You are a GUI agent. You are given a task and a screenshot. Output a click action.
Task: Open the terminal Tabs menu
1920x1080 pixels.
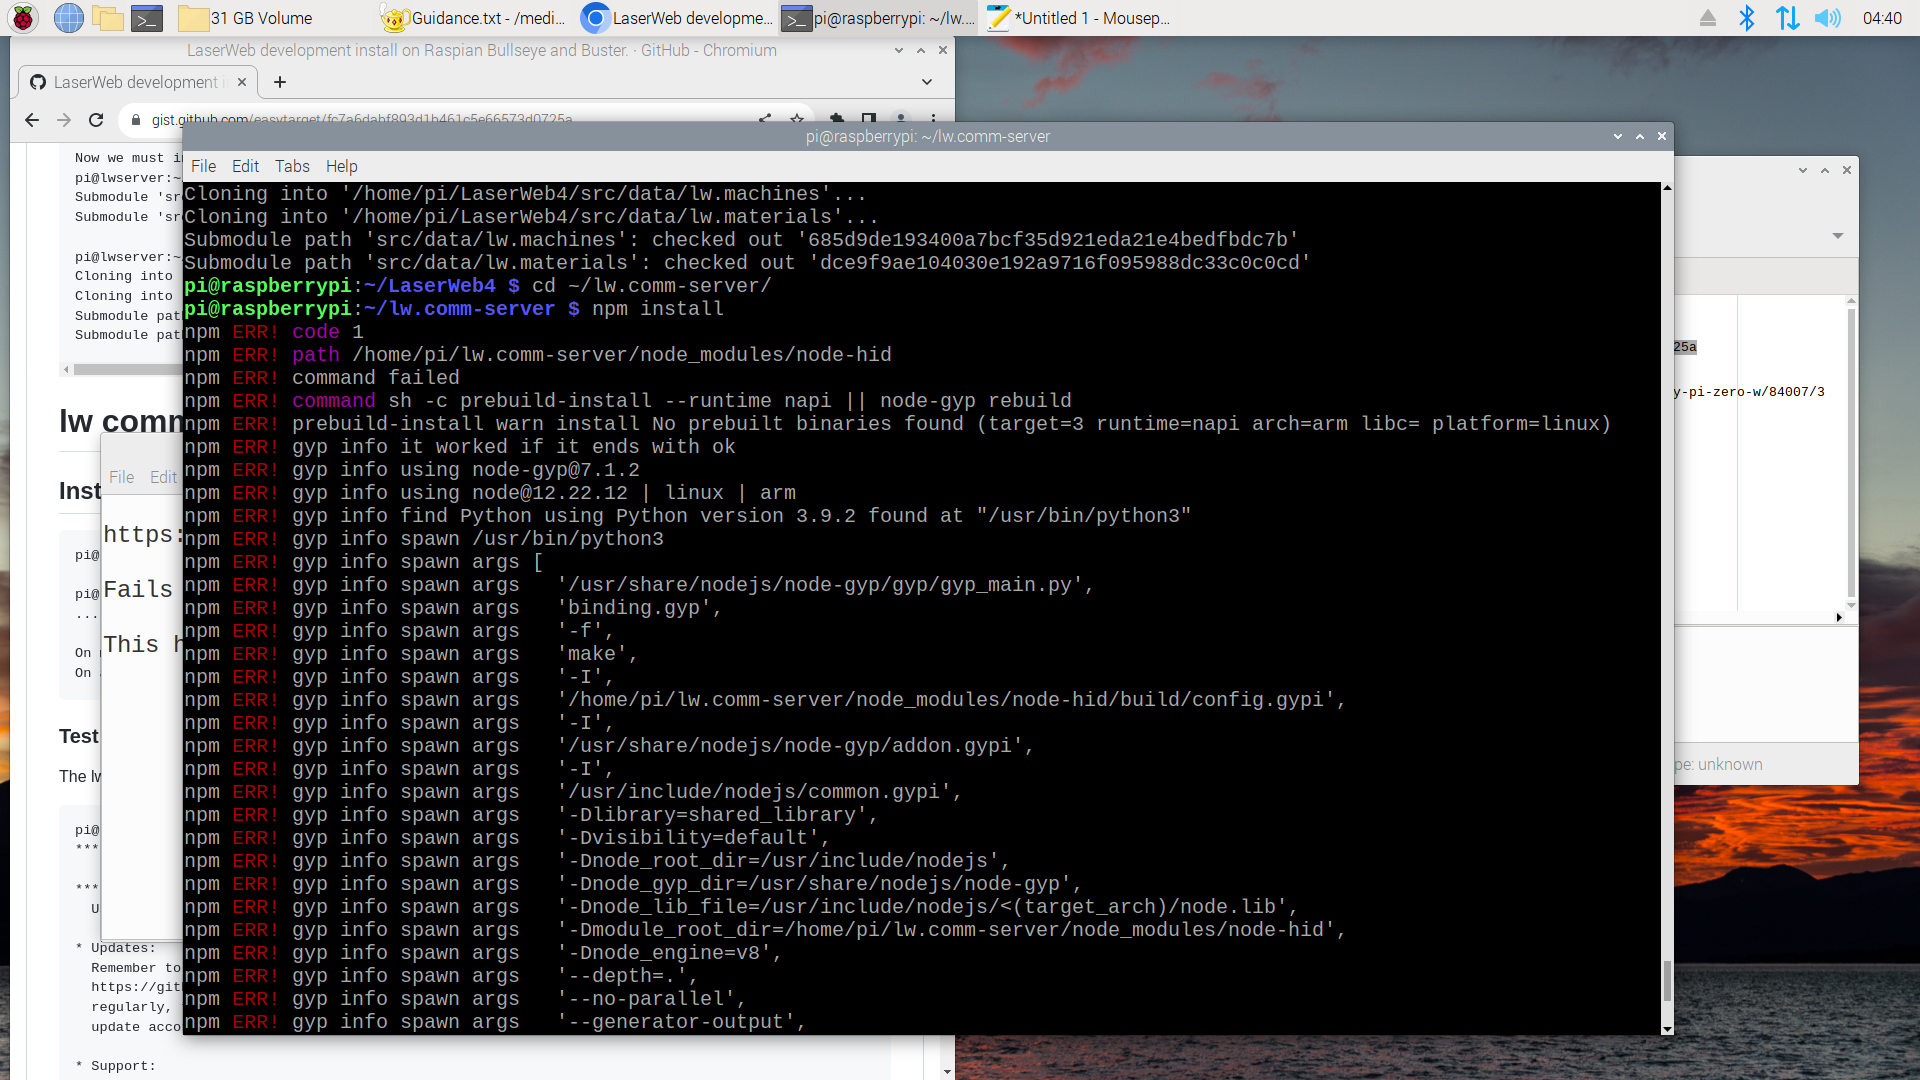pyautogui.click(x=292, y=166)
